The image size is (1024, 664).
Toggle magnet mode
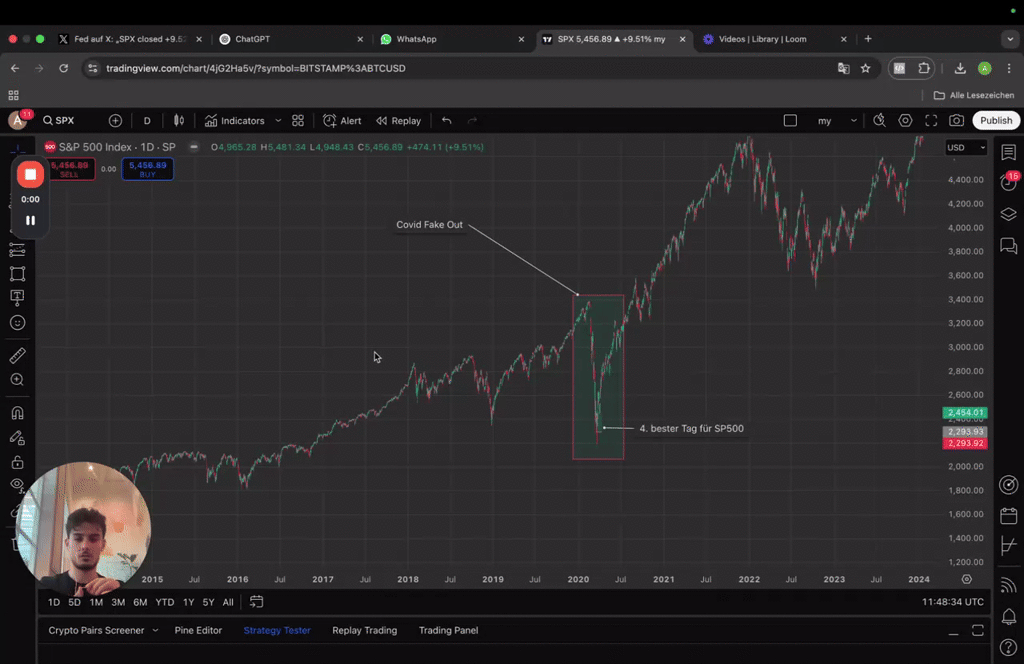(17, 413)
